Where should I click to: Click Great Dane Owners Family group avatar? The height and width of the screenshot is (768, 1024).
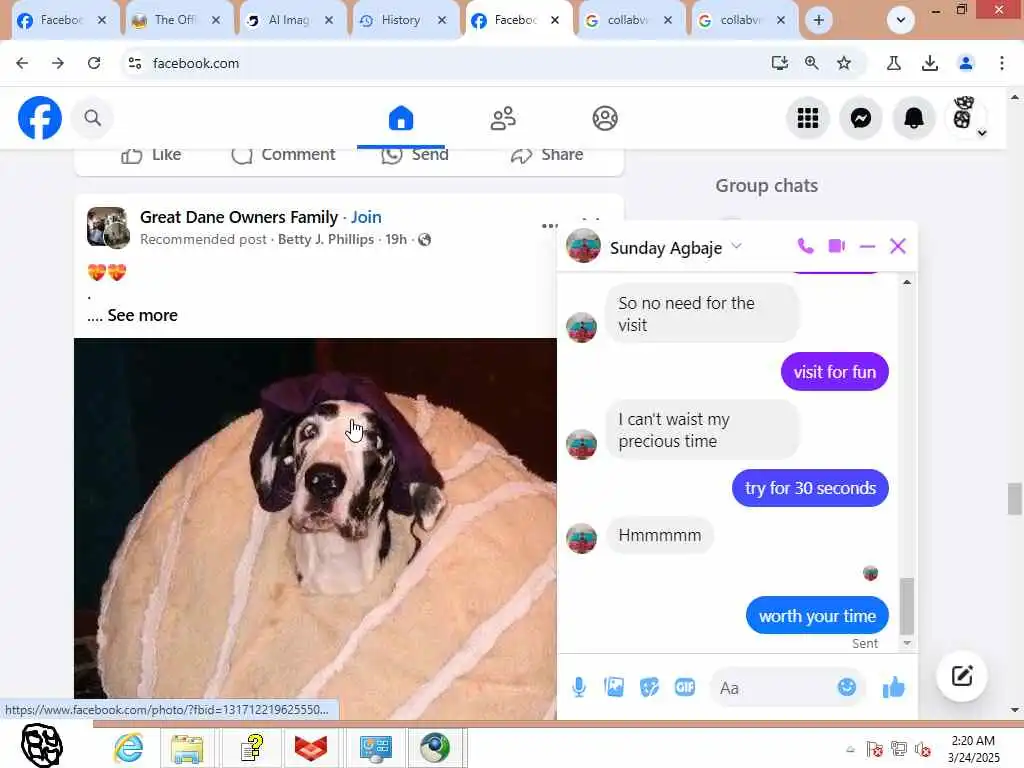(x=108, y=228)
